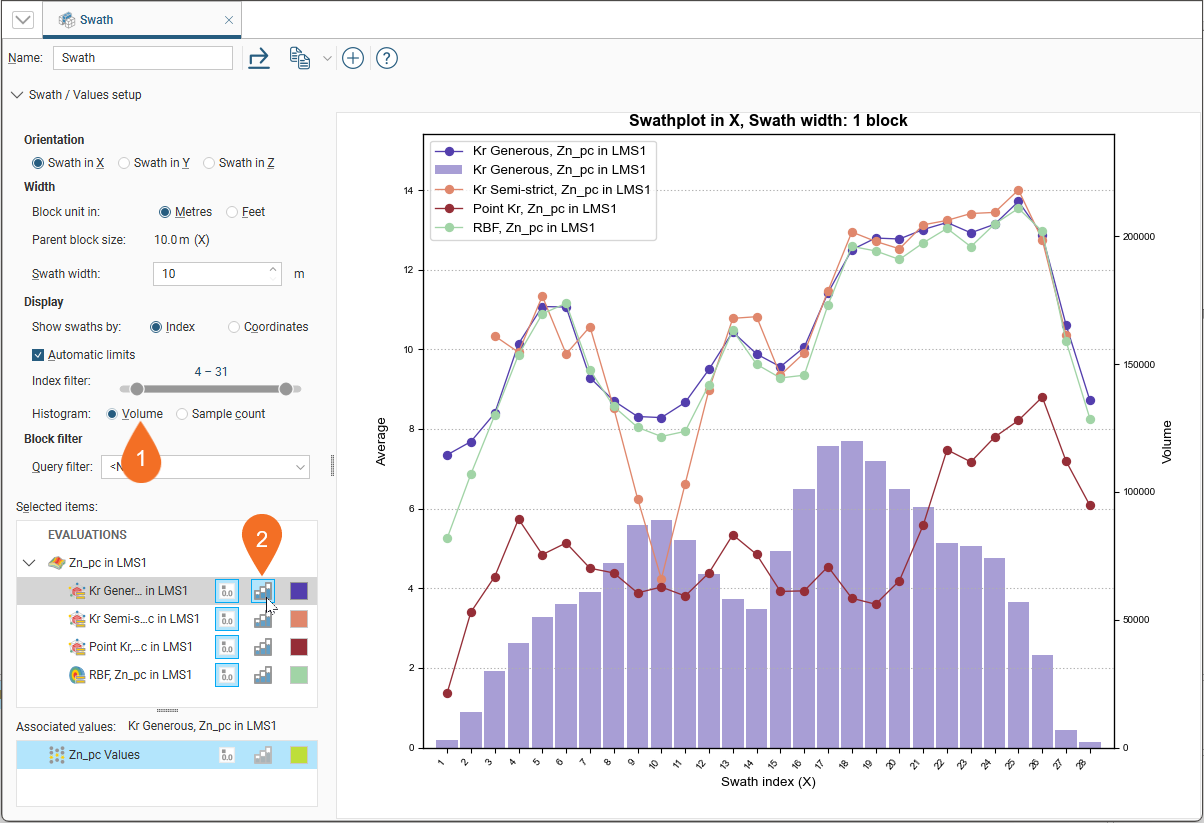Choose Sample count for histogram

(x=182, y=414)
